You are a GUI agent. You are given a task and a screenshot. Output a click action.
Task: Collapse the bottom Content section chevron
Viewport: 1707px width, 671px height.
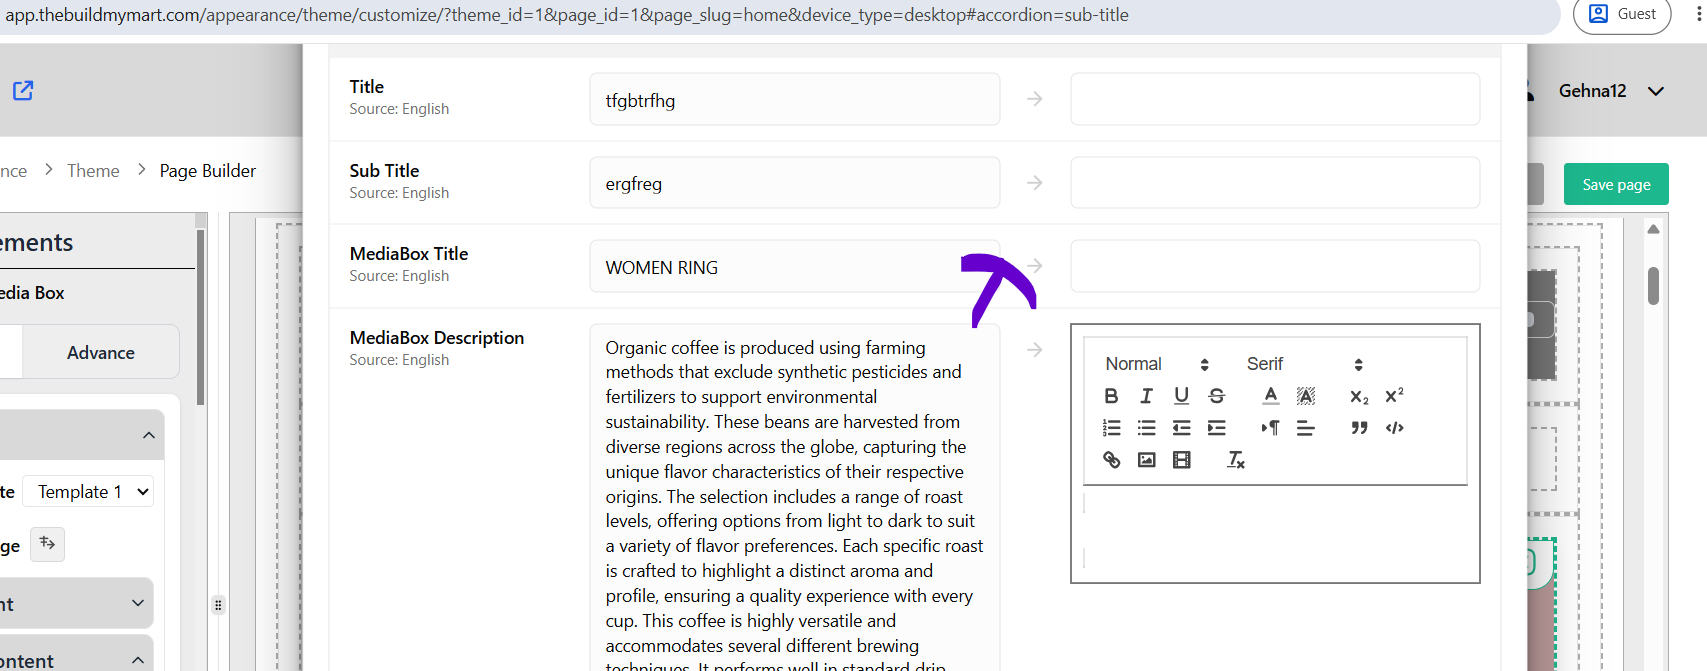[x=138, y=660]
